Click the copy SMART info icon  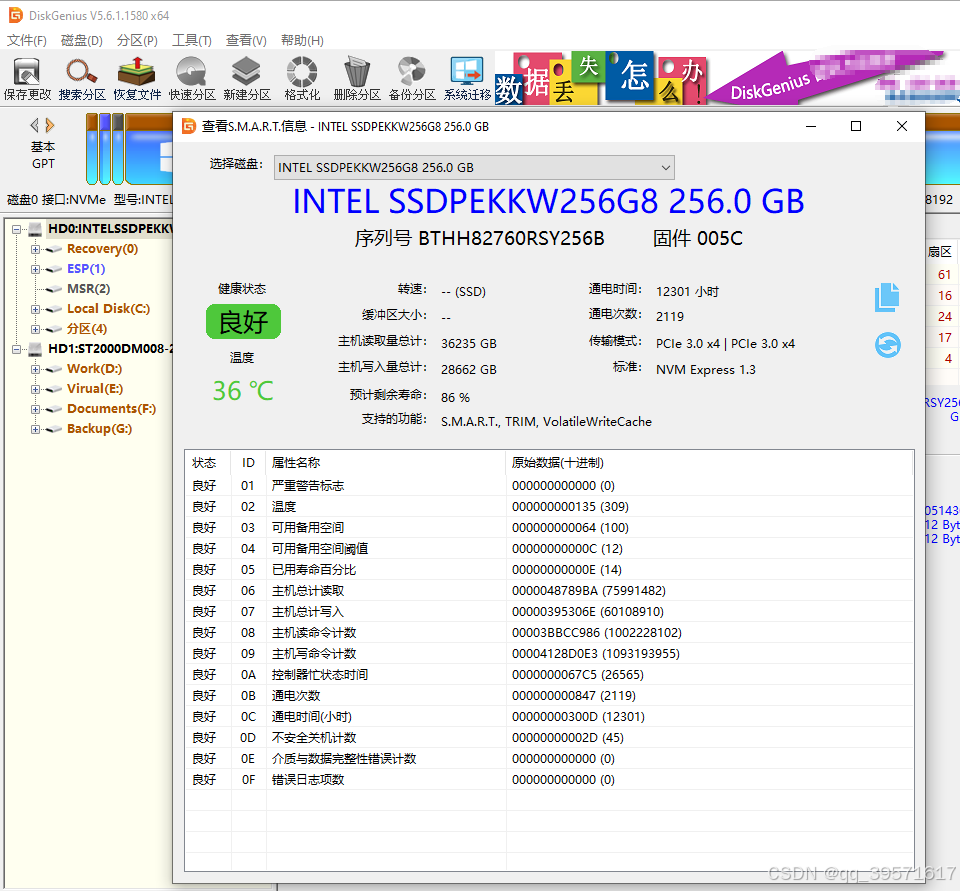[887, 298]
